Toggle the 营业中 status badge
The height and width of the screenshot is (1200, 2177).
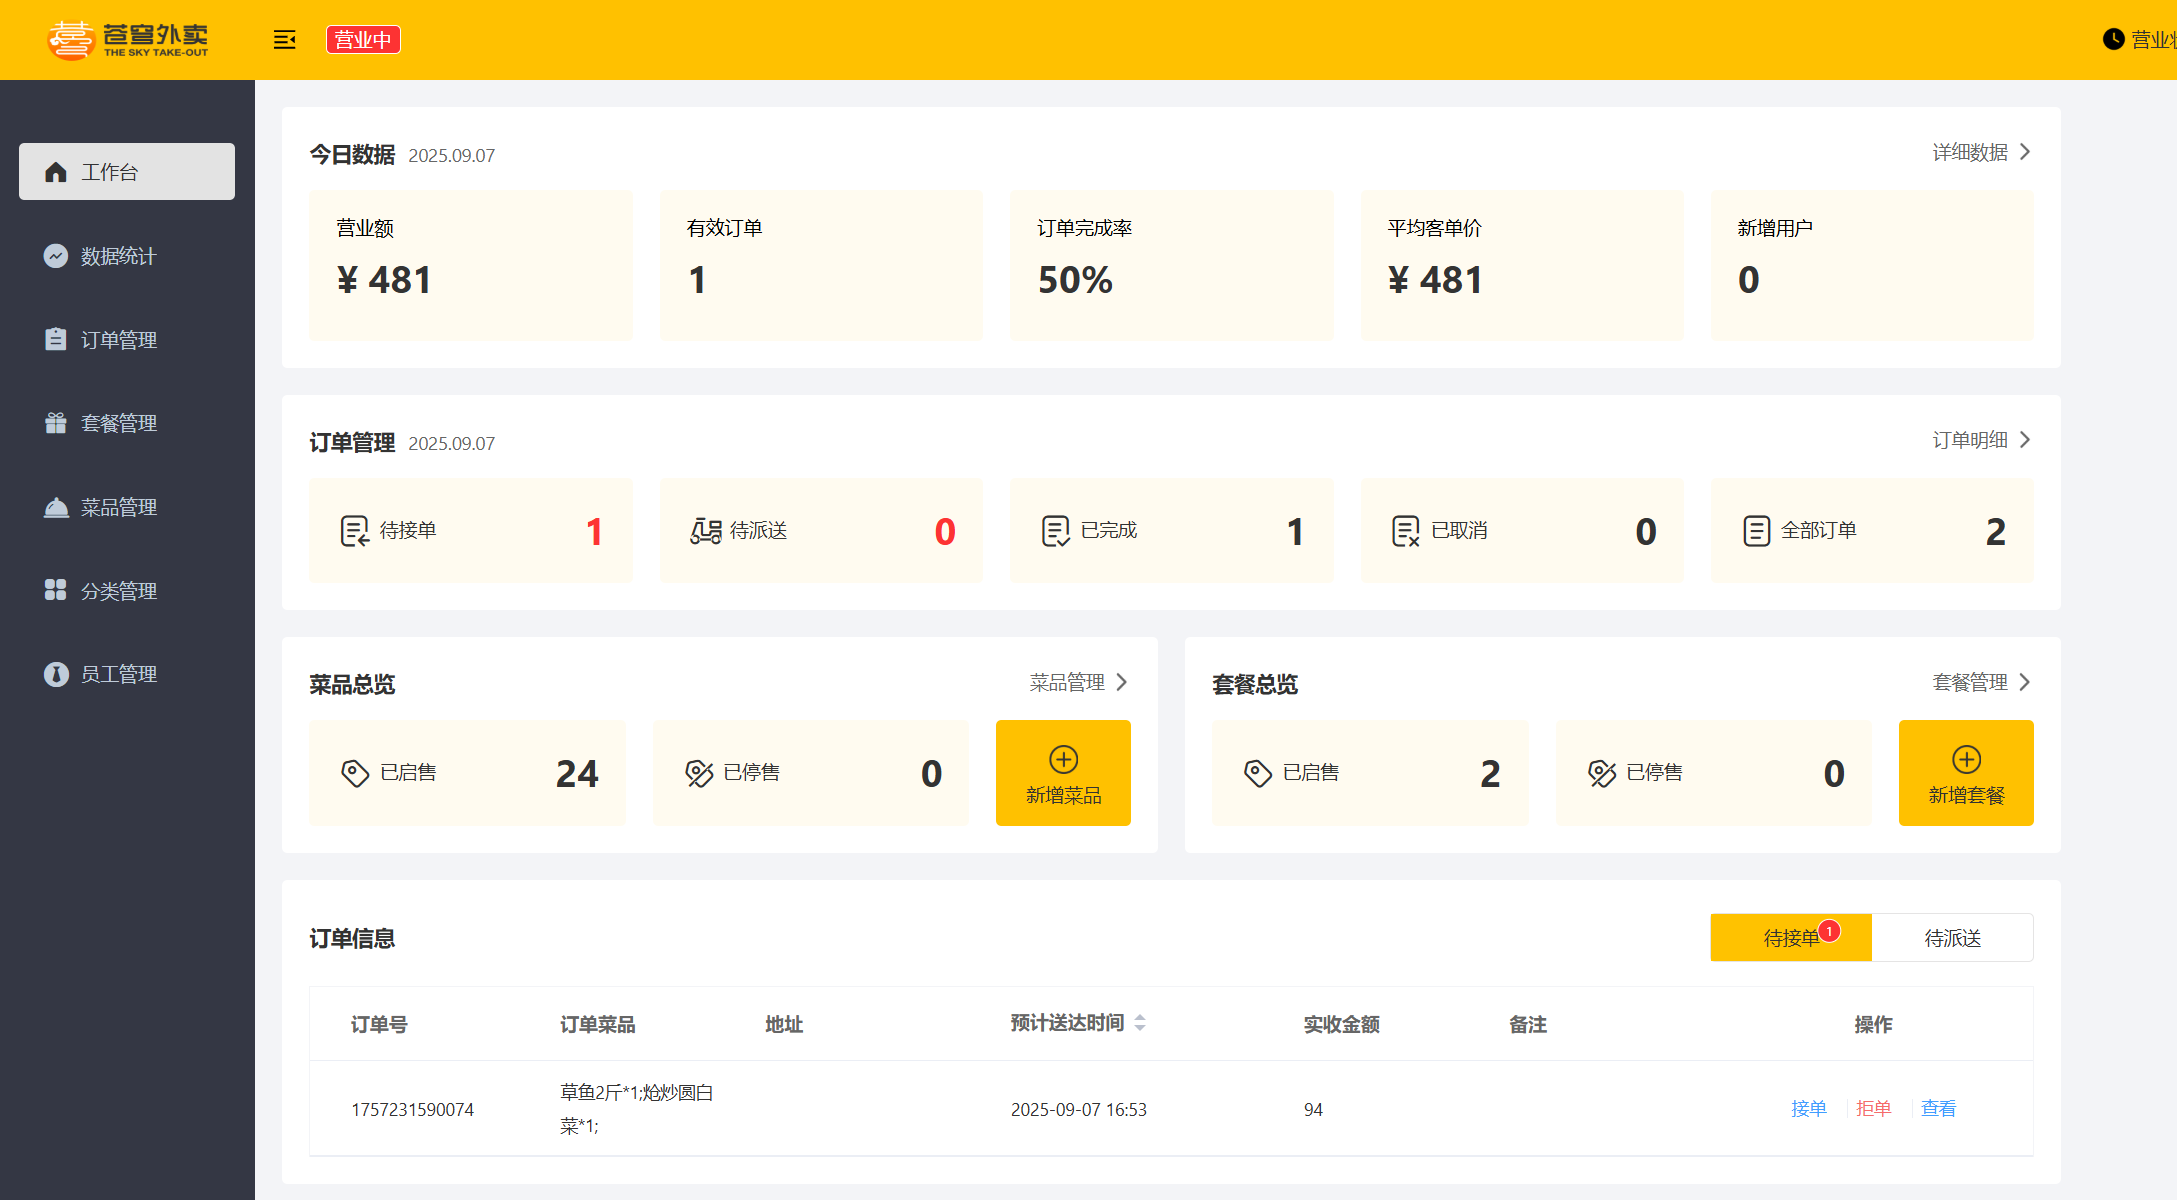(363, 40)
